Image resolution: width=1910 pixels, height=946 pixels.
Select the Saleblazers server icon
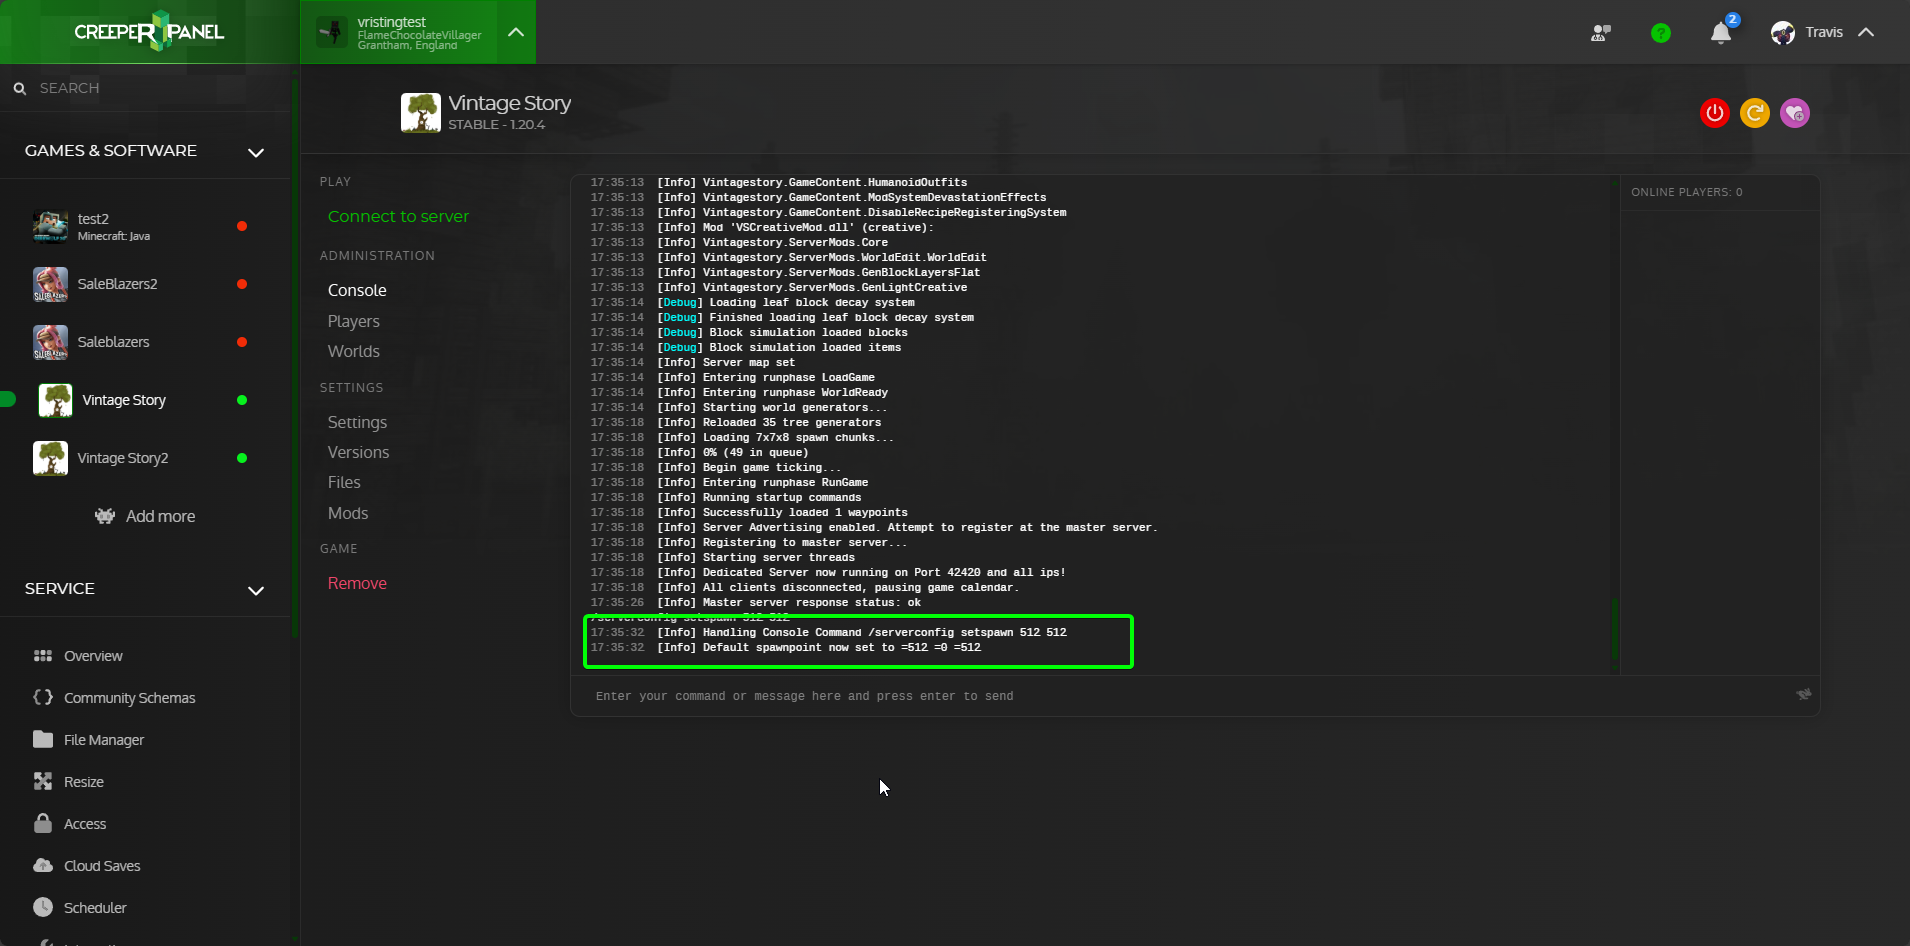point(50,342)
